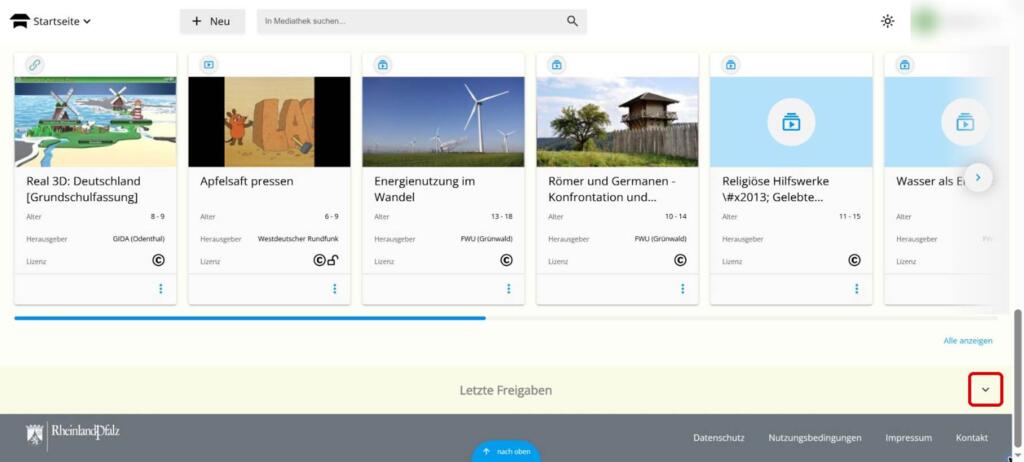Open more options on Energienutzung card

pos(509,289)
